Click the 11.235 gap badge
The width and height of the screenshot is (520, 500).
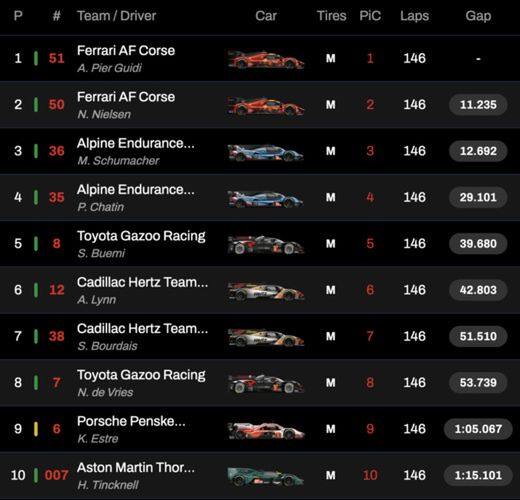point(478,105)
